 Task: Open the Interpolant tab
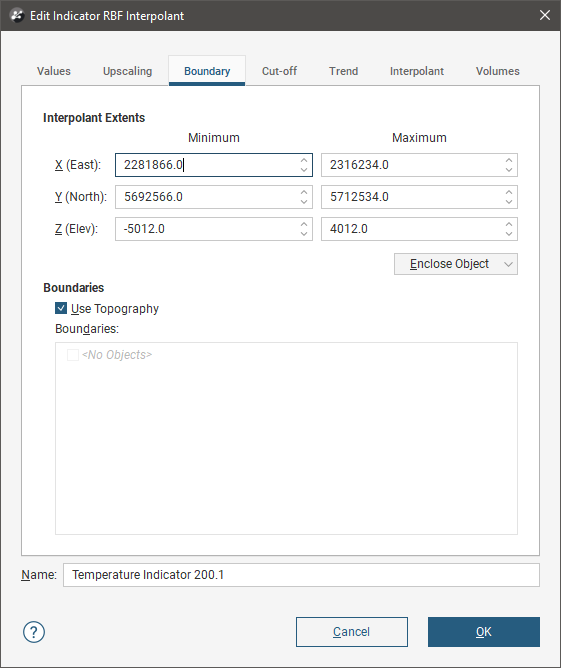click(417, 71)
